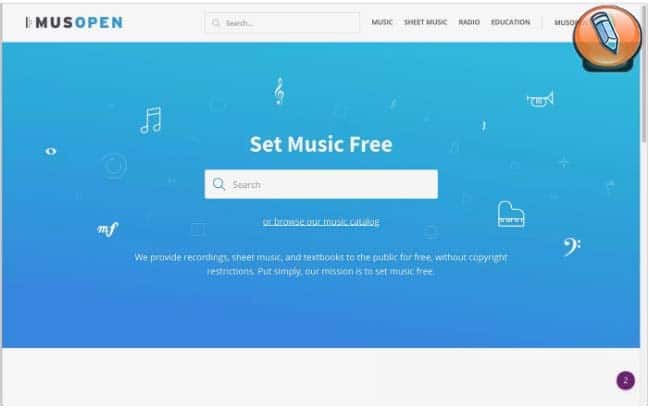Click the orange pencil edit badge
Viewport: 649px width, 408px height.
click(607, 38)
